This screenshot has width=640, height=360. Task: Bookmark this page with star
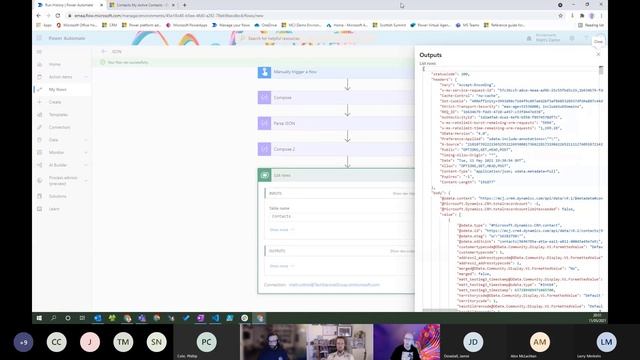pos(560,16)
